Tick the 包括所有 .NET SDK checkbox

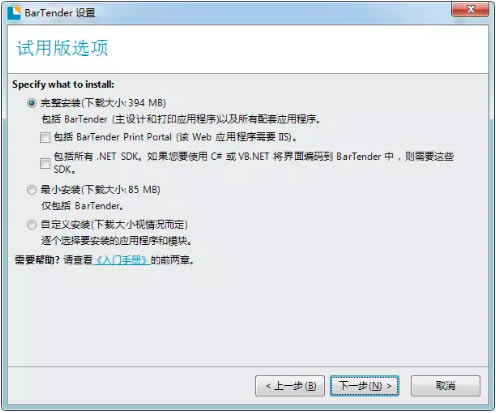pos(45,163)
